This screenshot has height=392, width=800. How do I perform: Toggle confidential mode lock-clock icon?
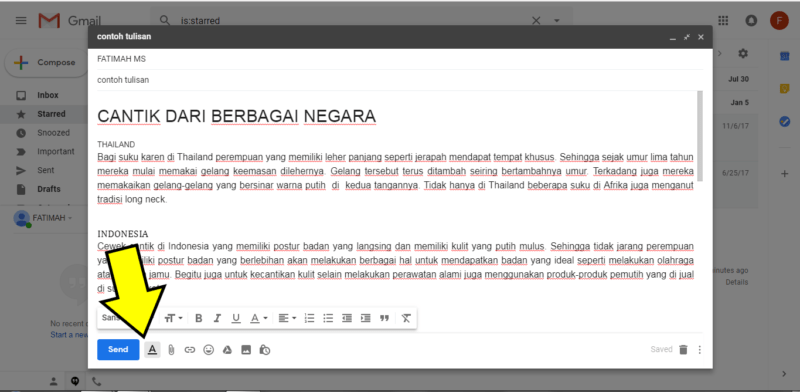(x=265, y=350)
